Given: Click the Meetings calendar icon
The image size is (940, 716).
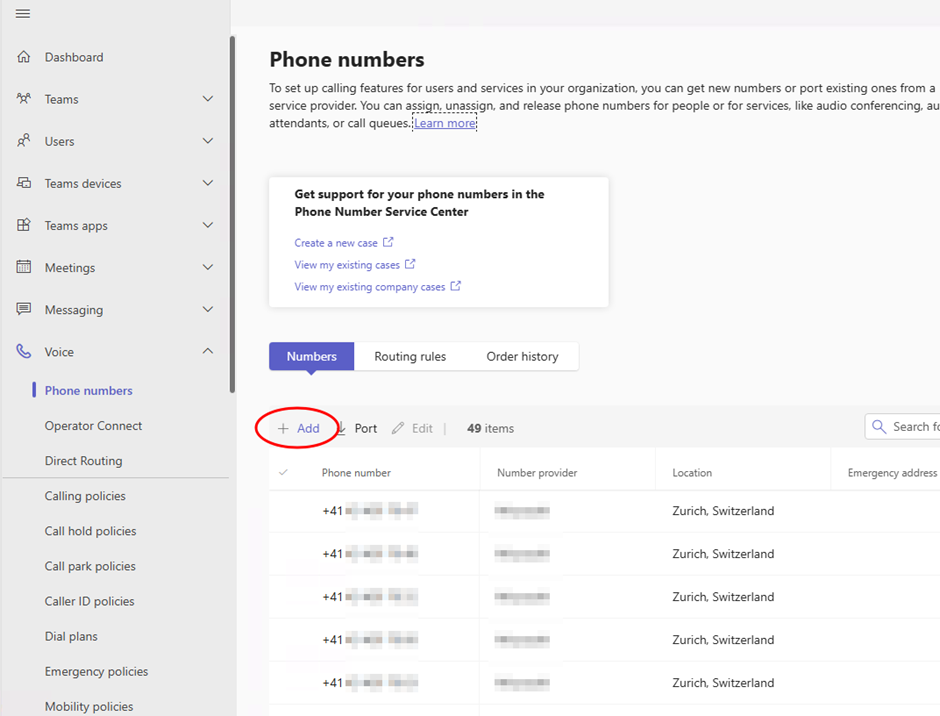Looking at the screenshot, I should point(23,267).
